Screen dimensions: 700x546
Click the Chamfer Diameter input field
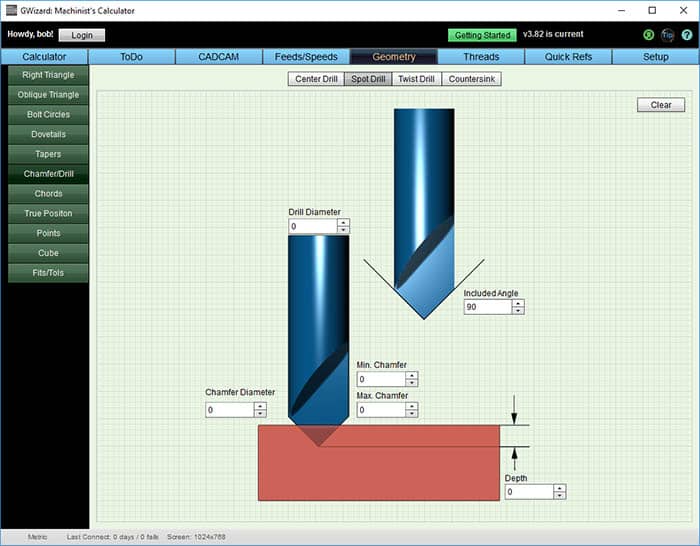(x=229, y=410)
